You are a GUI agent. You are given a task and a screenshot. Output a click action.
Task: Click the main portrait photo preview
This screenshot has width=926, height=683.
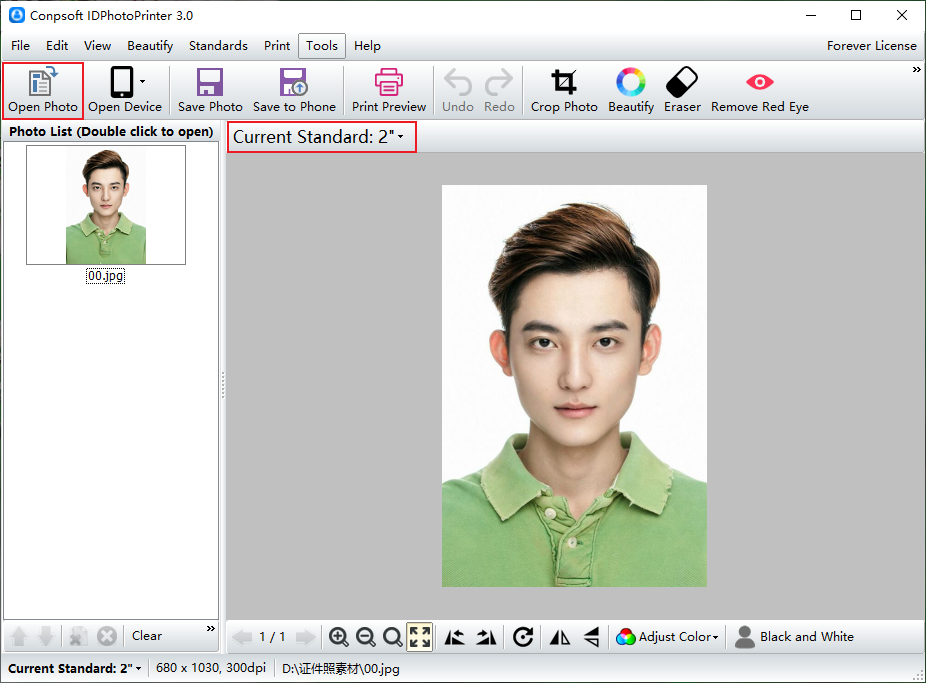point(574,385)
